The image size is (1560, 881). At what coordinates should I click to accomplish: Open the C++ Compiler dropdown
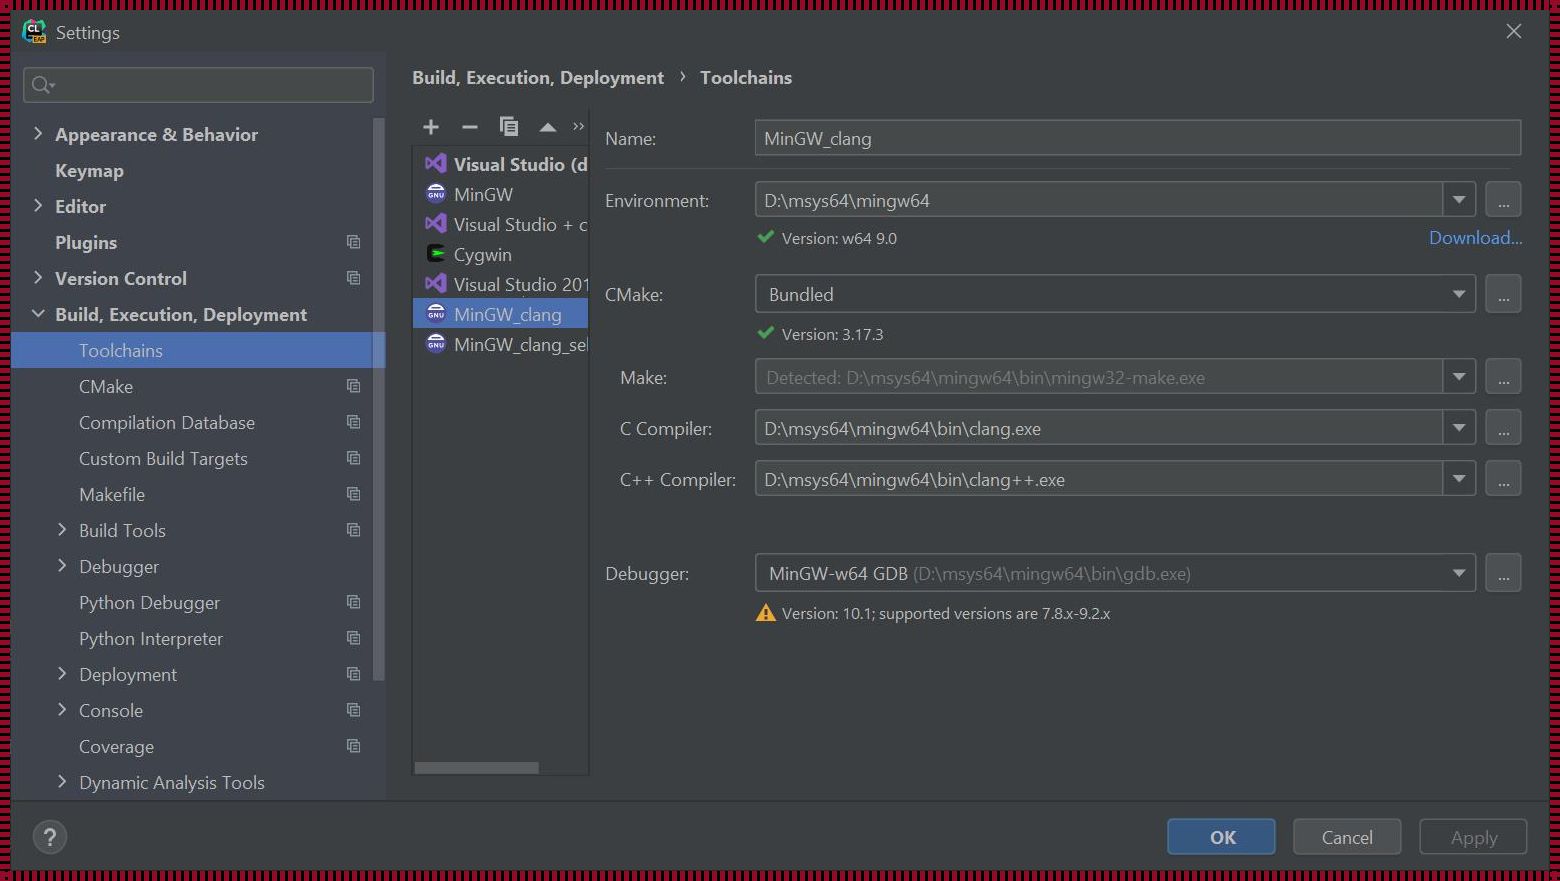click(1459, 479)
